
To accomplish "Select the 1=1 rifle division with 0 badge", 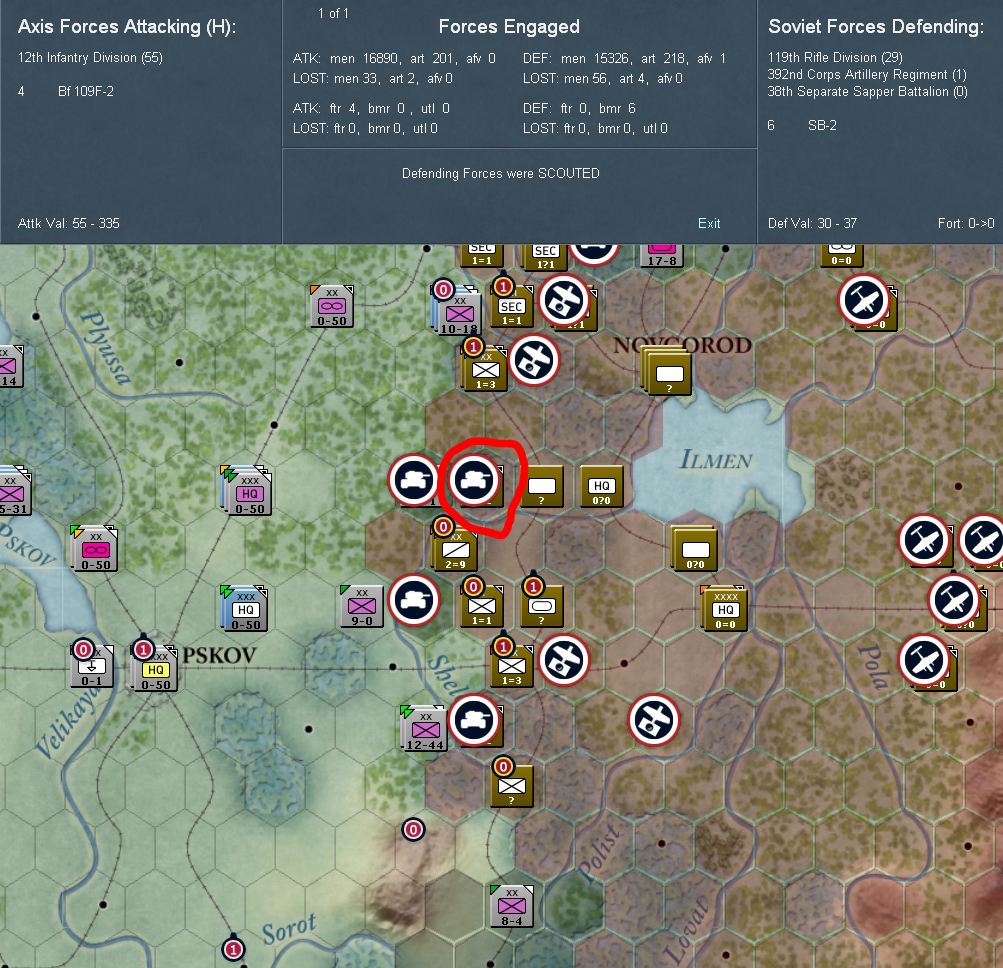I will [482, 606].
